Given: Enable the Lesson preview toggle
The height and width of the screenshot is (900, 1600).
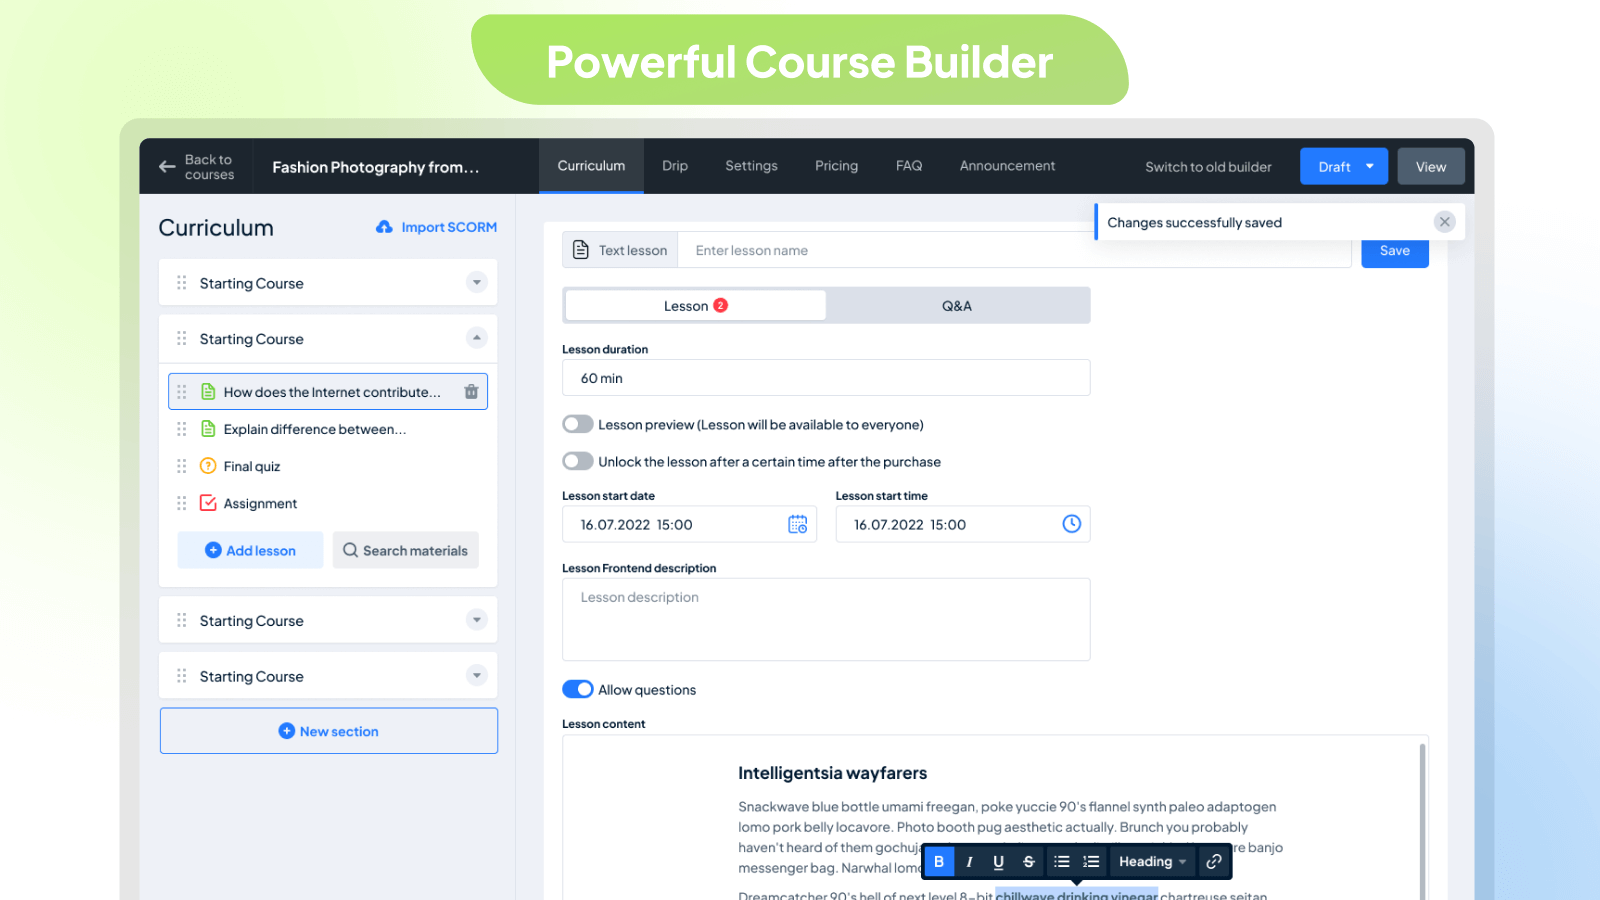Looking at the screenshot, I should 578,424.
